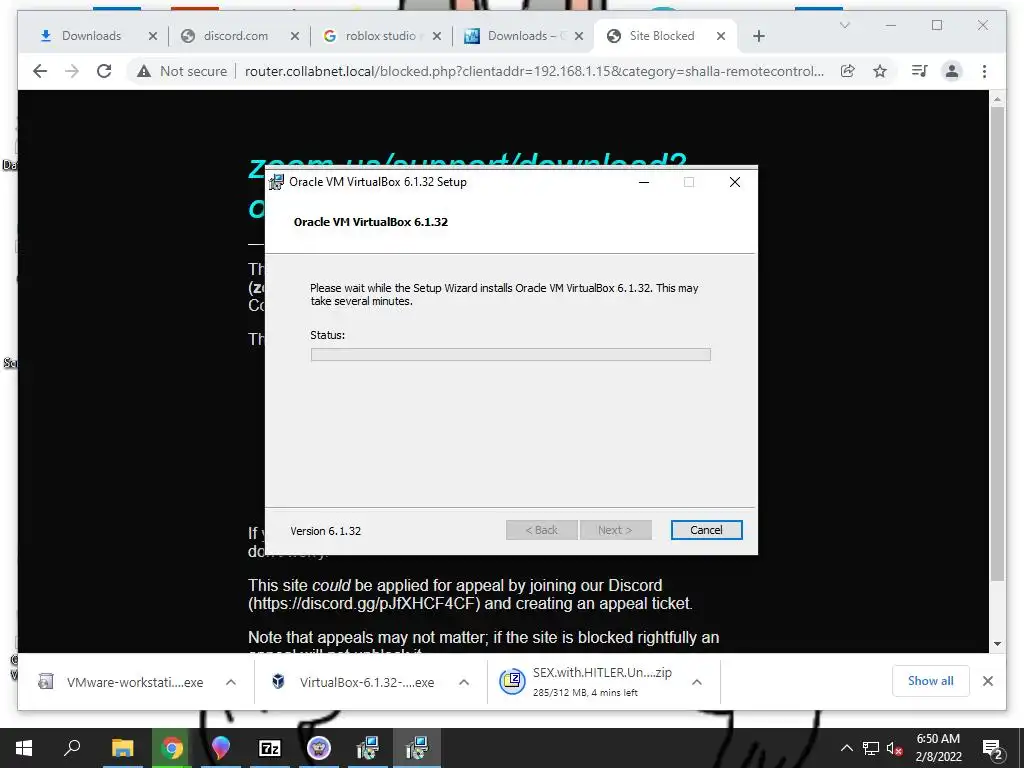Click the first installer icon in taskbar

coord(368,748)
